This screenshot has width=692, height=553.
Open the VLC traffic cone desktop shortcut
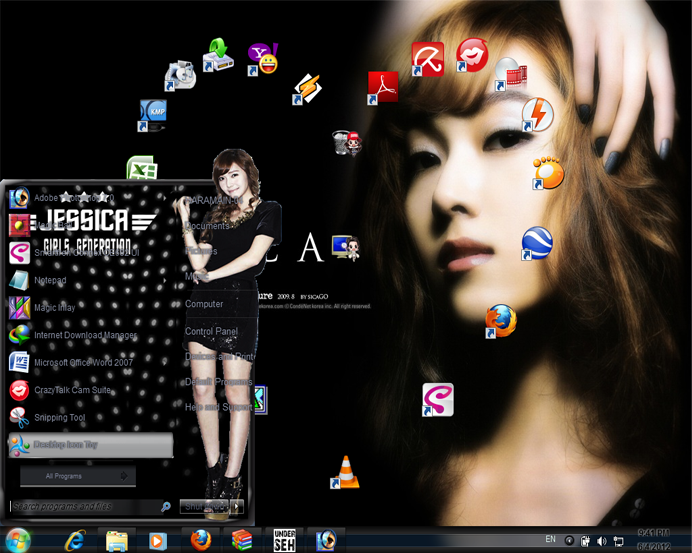coord(345,472)
